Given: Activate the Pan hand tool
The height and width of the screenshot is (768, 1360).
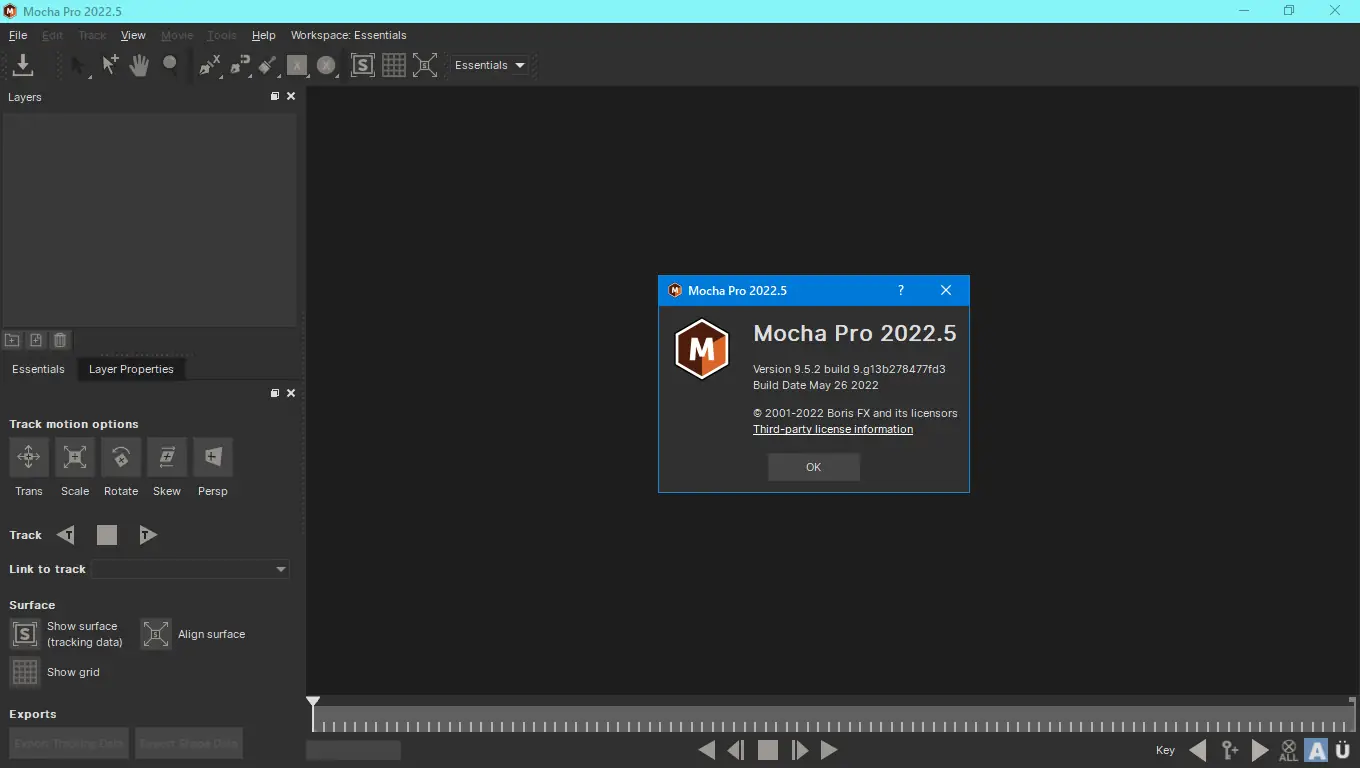Looking at the screenshot, I should coord(140,65).
